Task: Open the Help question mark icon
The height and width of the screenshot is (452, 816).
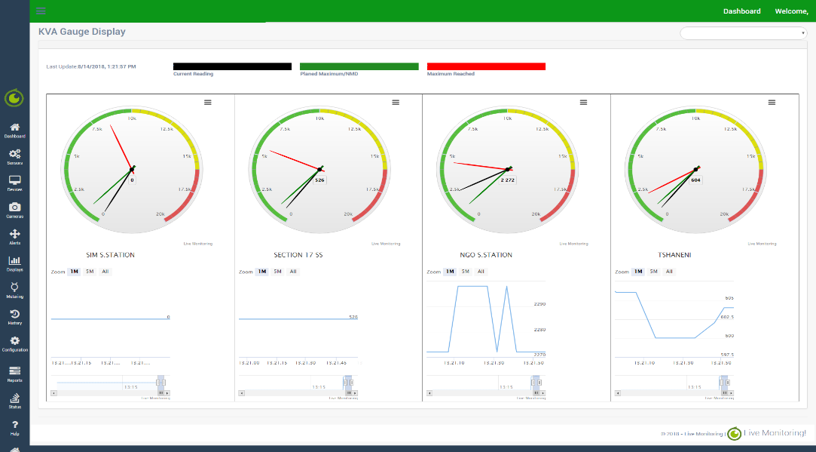Action: (14, 427)
